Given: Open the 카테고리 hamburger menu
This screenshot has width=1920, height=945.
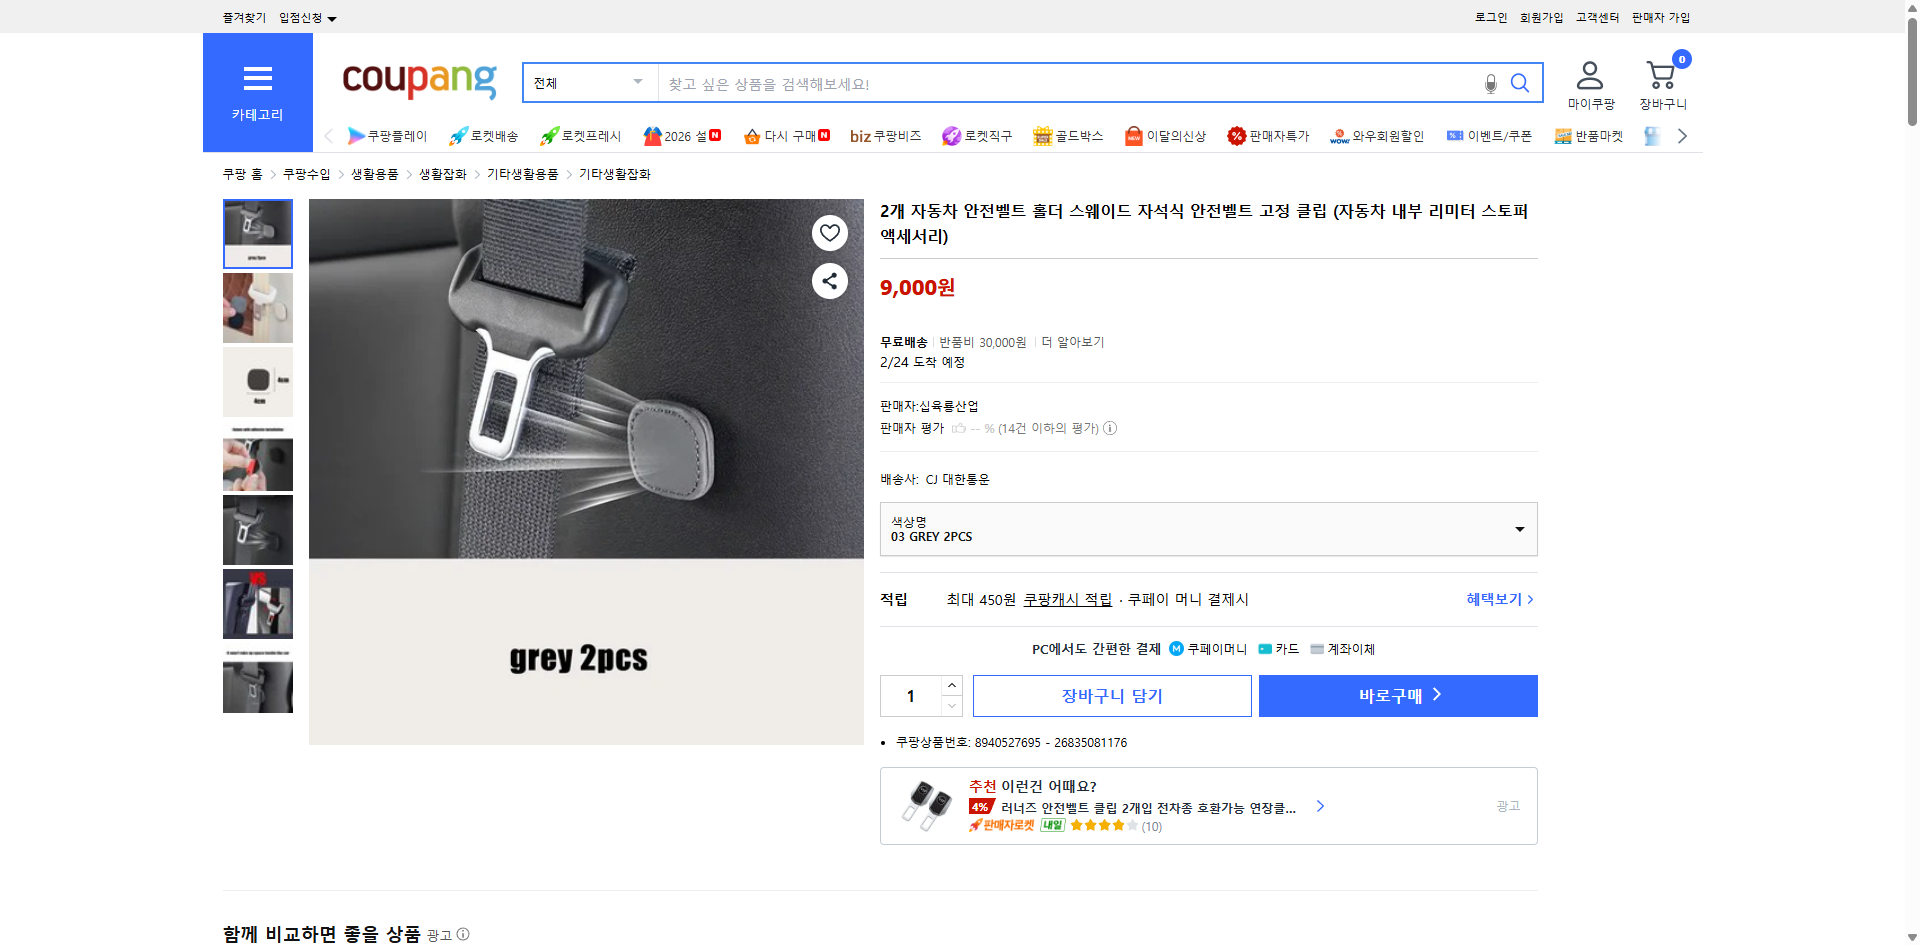Looking at the screenshot, I should coord(257,80).
